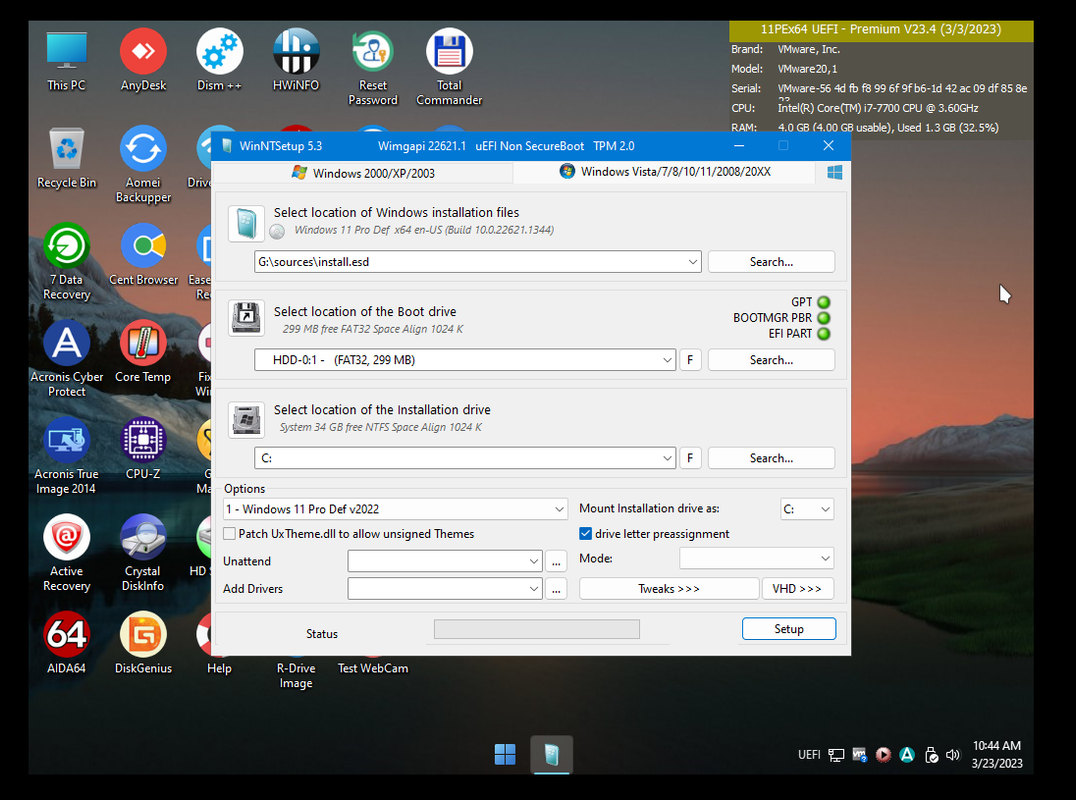Enable Patch UxTheme.dll checkbox

(230, 534)
